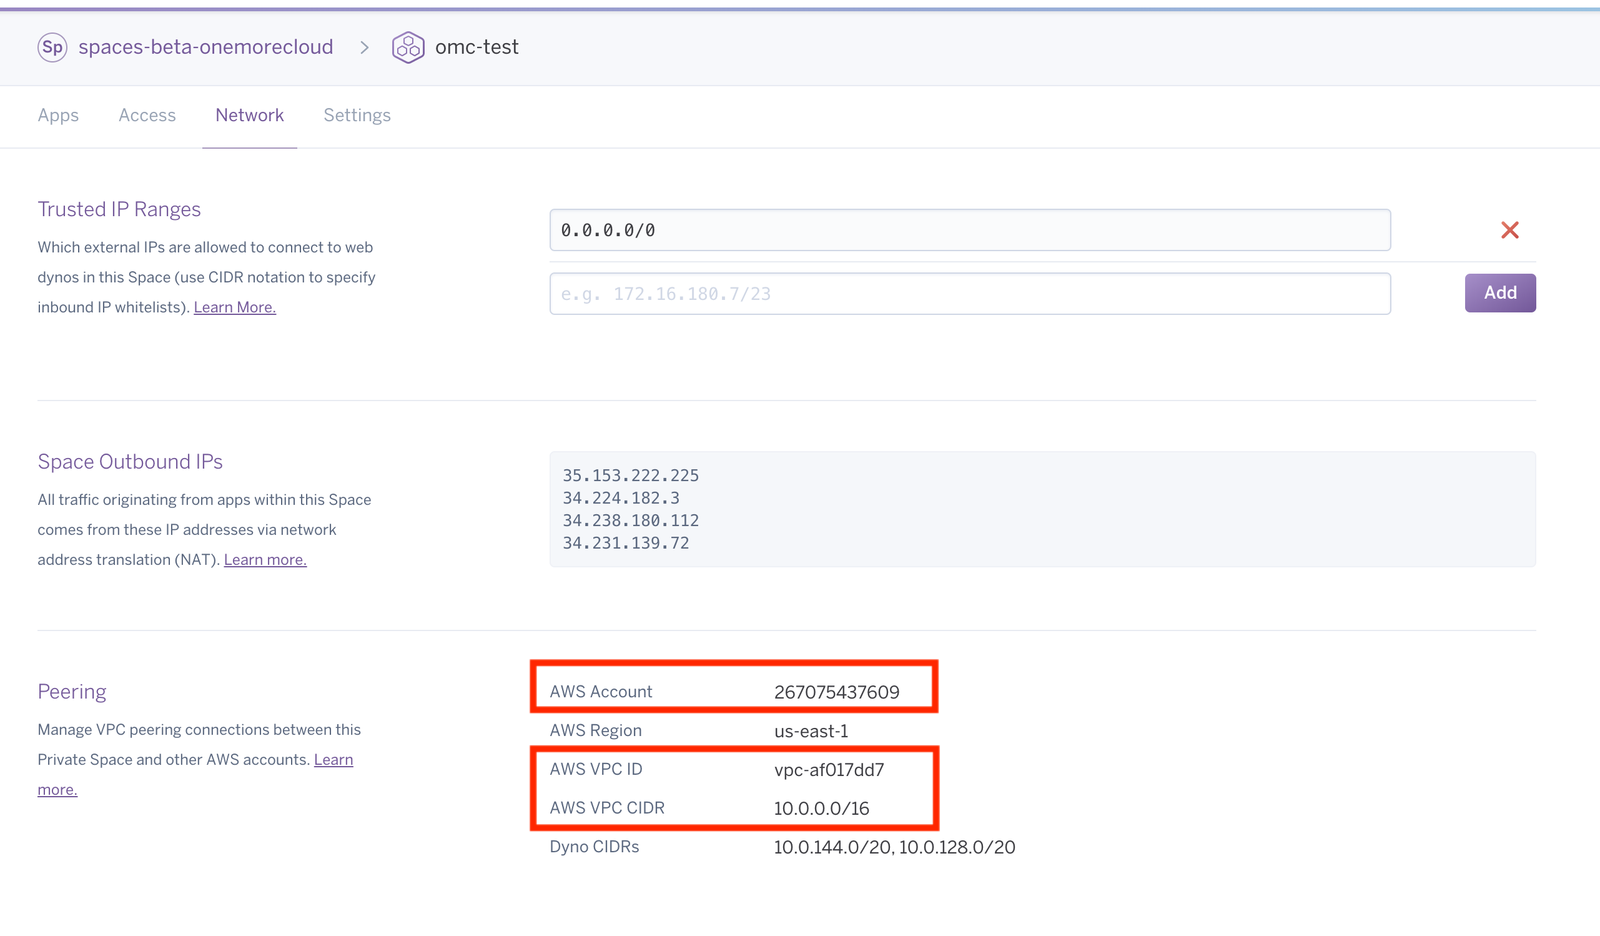Remove the 0.0.0.0/0 range via red X

[x=1510, y=229]
